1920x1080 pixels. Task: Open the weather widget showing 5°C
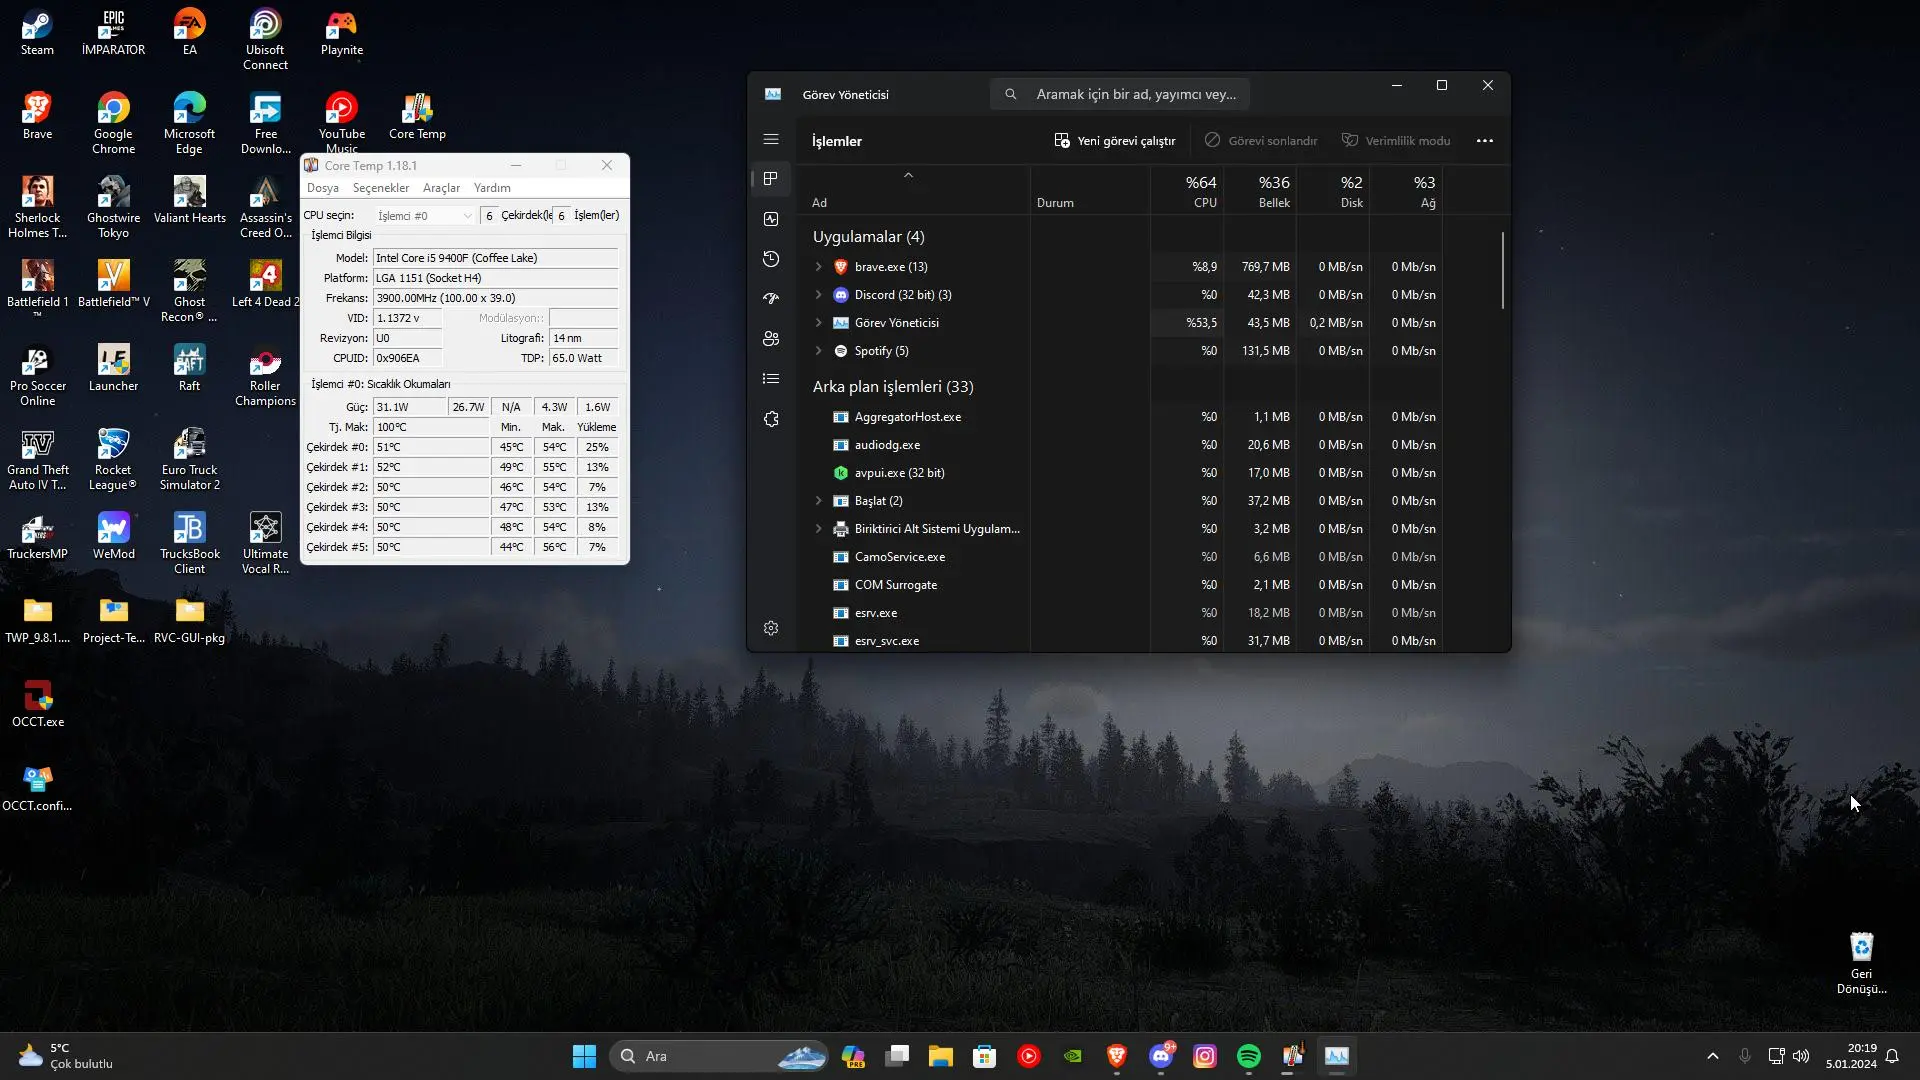pos(66,1056)
